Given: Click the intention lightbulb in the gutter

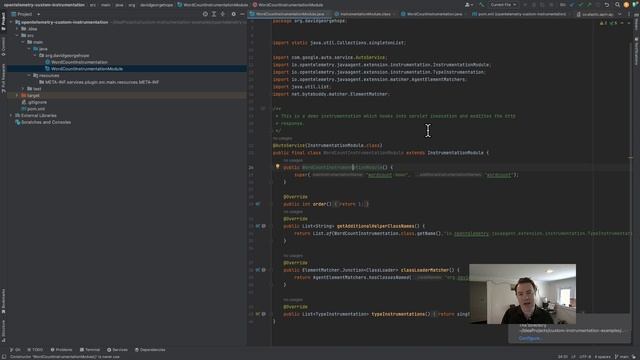Looking at the screenshot, I should click(278, 167).
